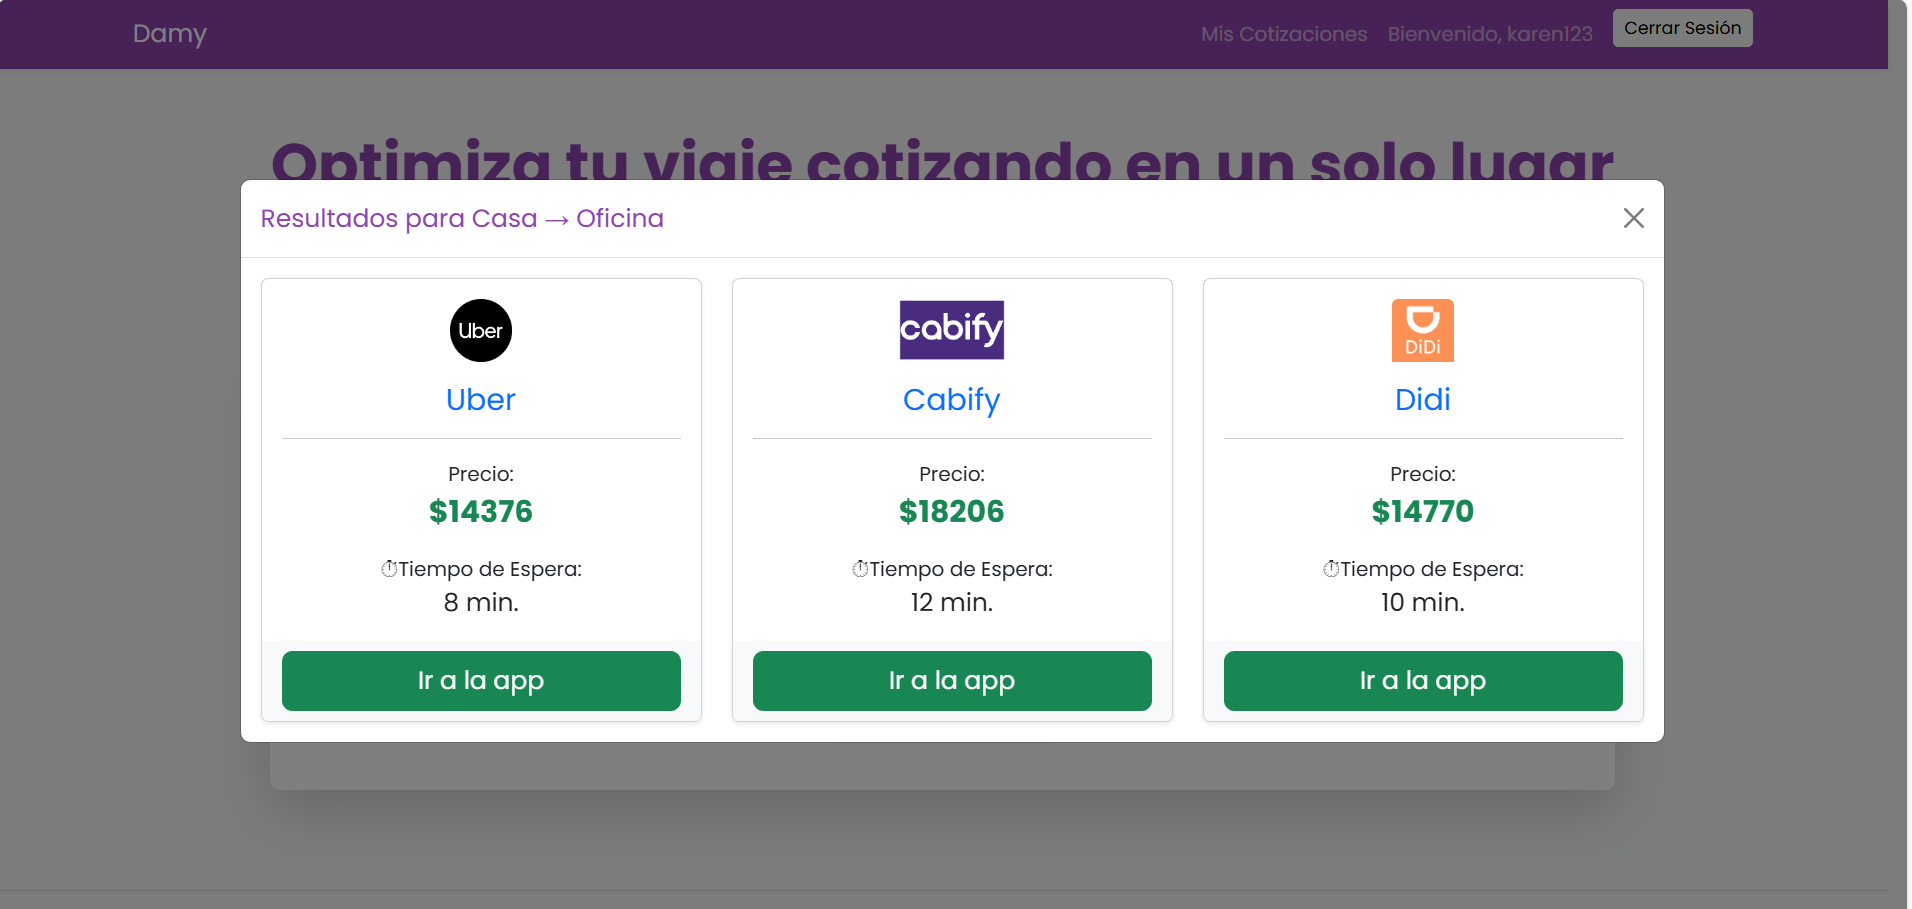
Task: Click the Cabify logo icon
Action: [x=952, y=330]
